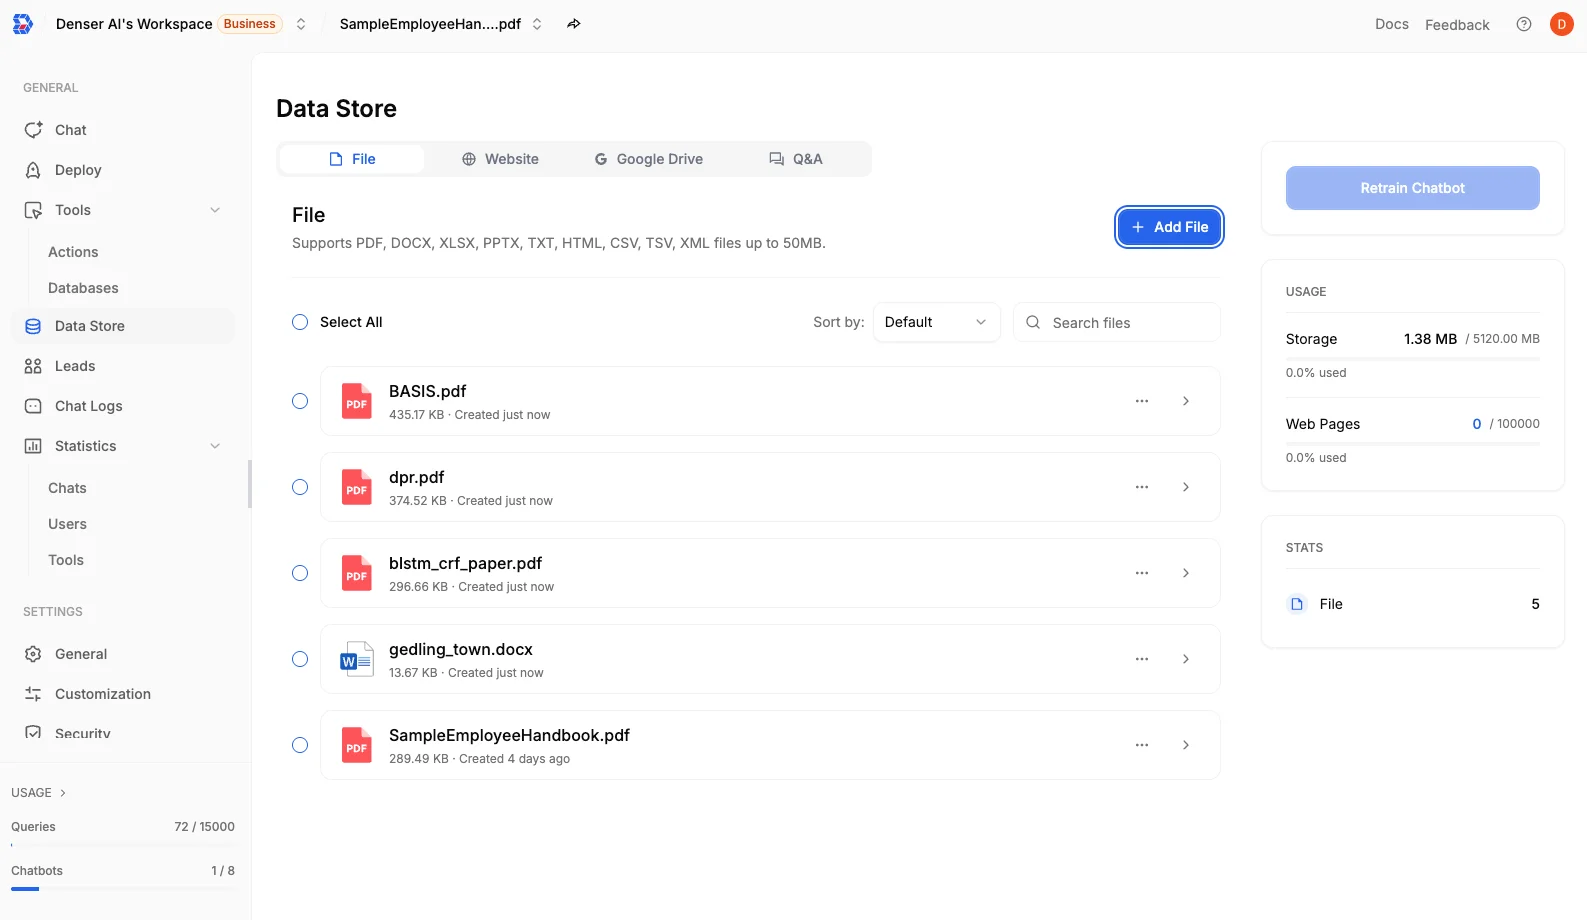Open the help question mark icon
The image size is (1587, 920).
tap(1524, 24)
